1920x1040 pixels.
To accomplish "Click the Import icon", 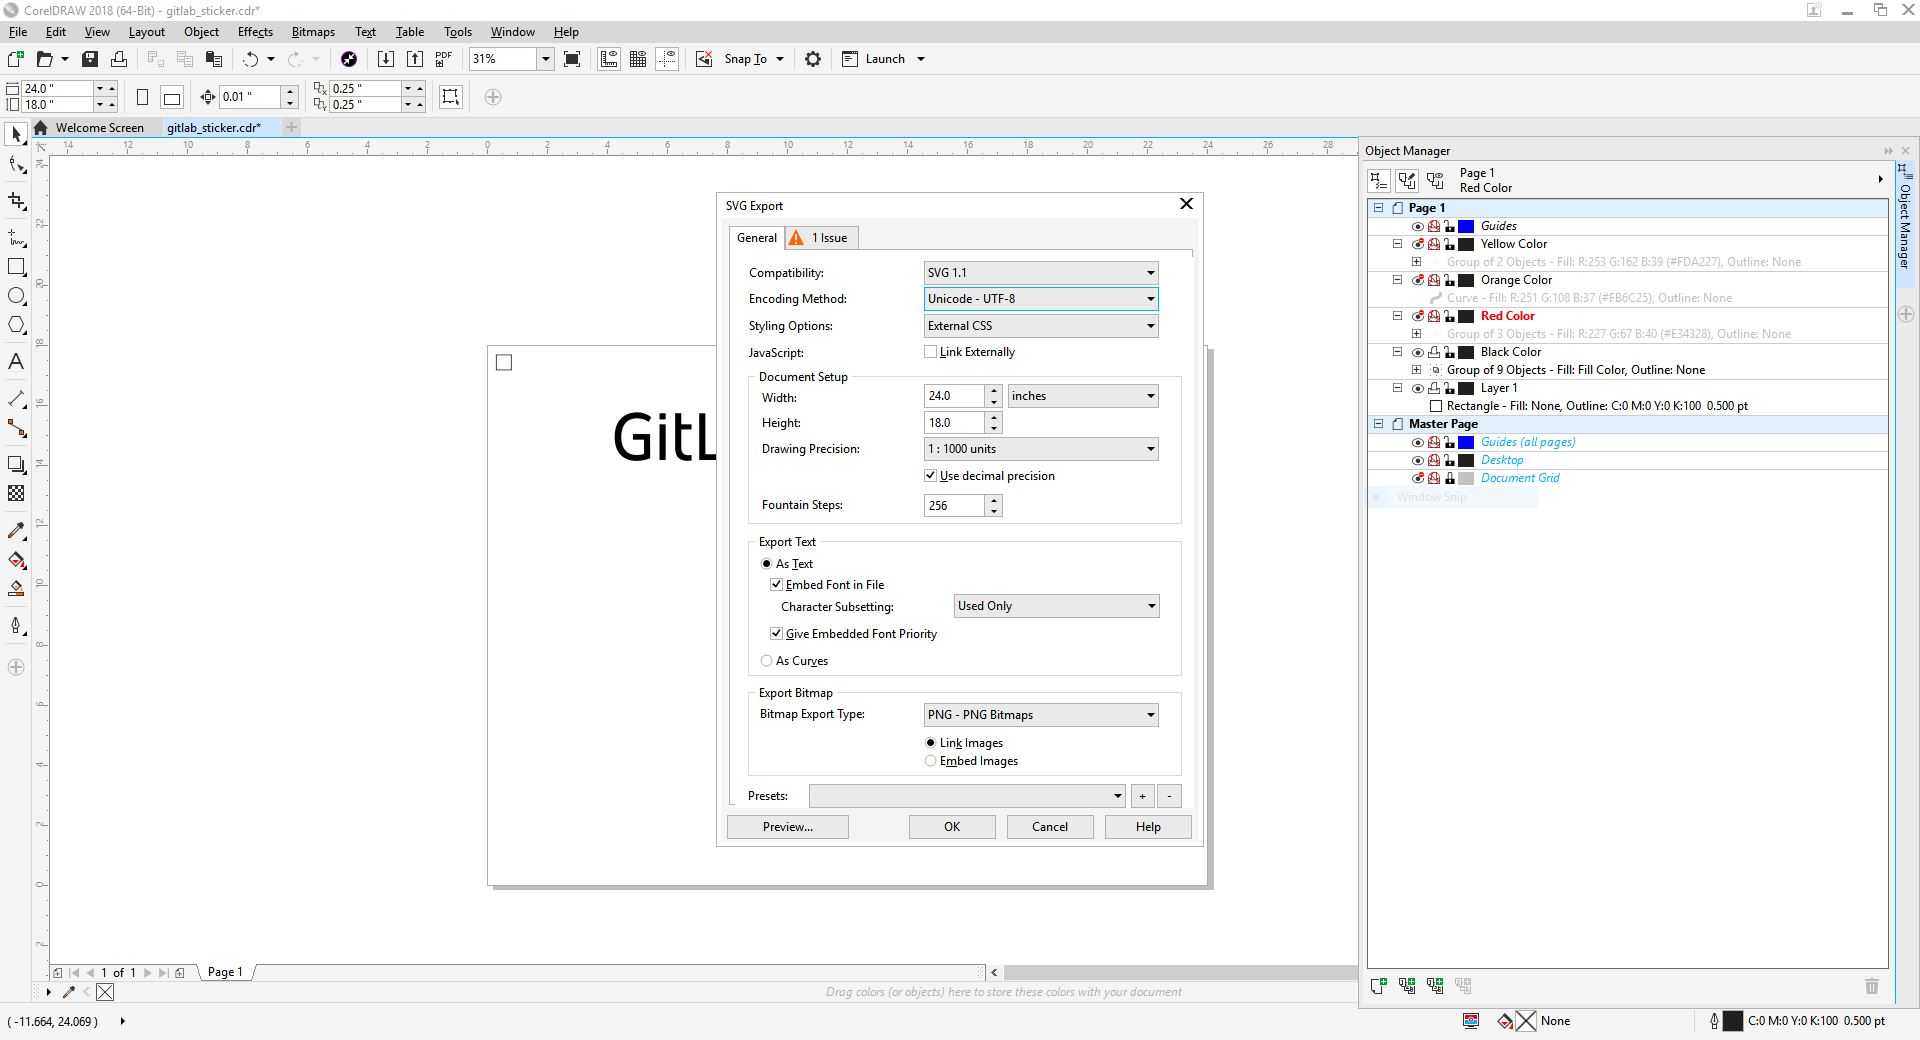I will pos(385,59).
